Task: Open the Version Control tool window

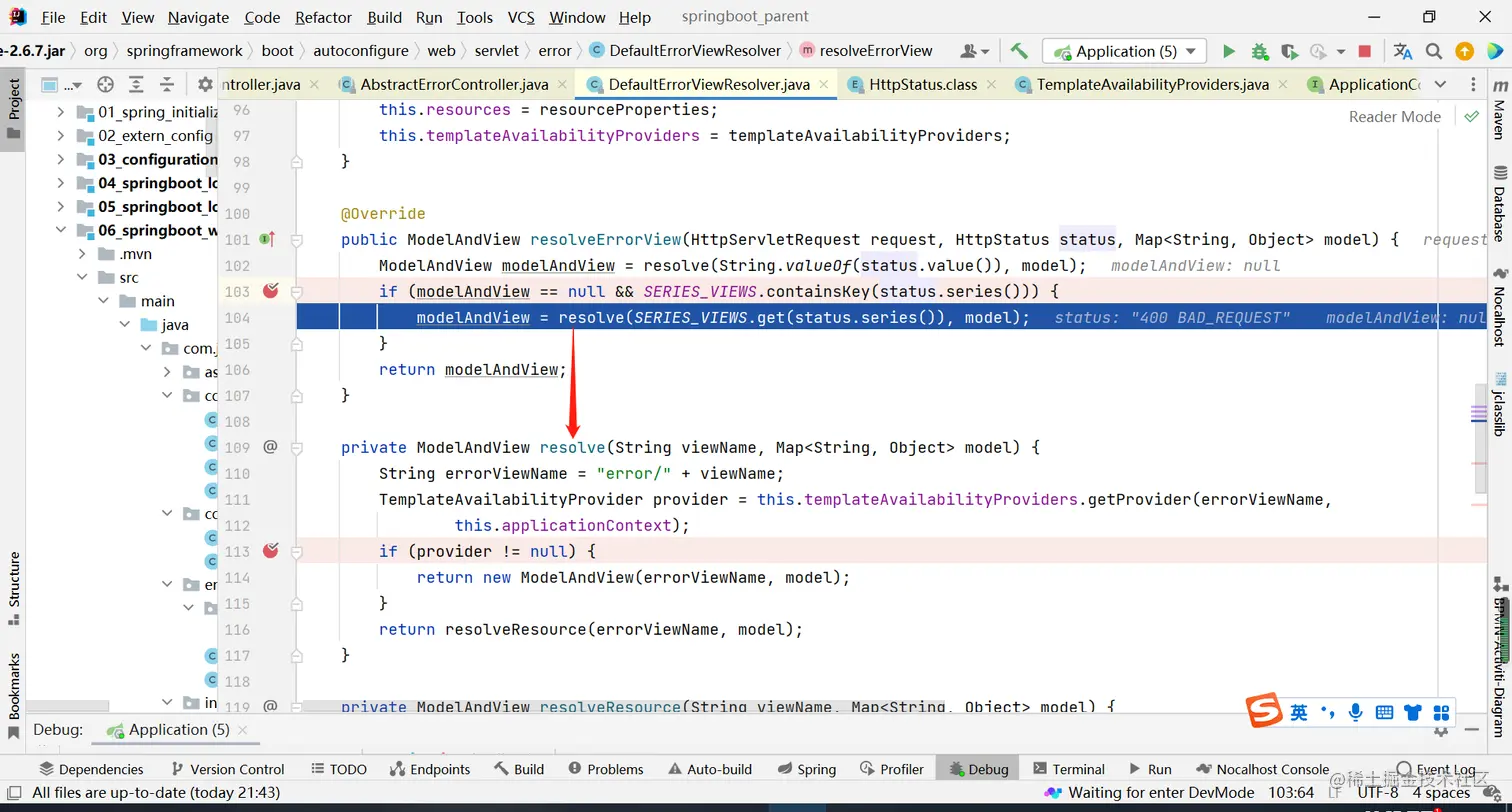Action: coord(228,769)
